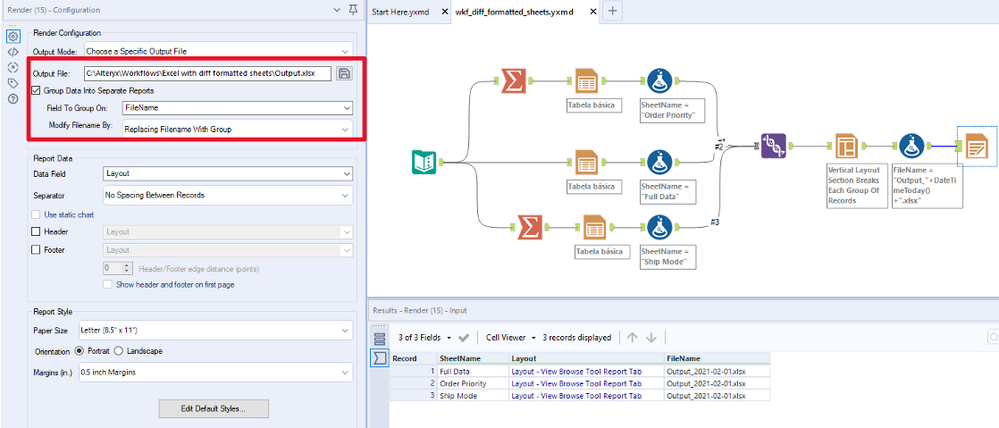Open the annotation tag icon in sidebar
Viewport: 999px width, 428px height.
pyautogui.click(x=13, y=83)
